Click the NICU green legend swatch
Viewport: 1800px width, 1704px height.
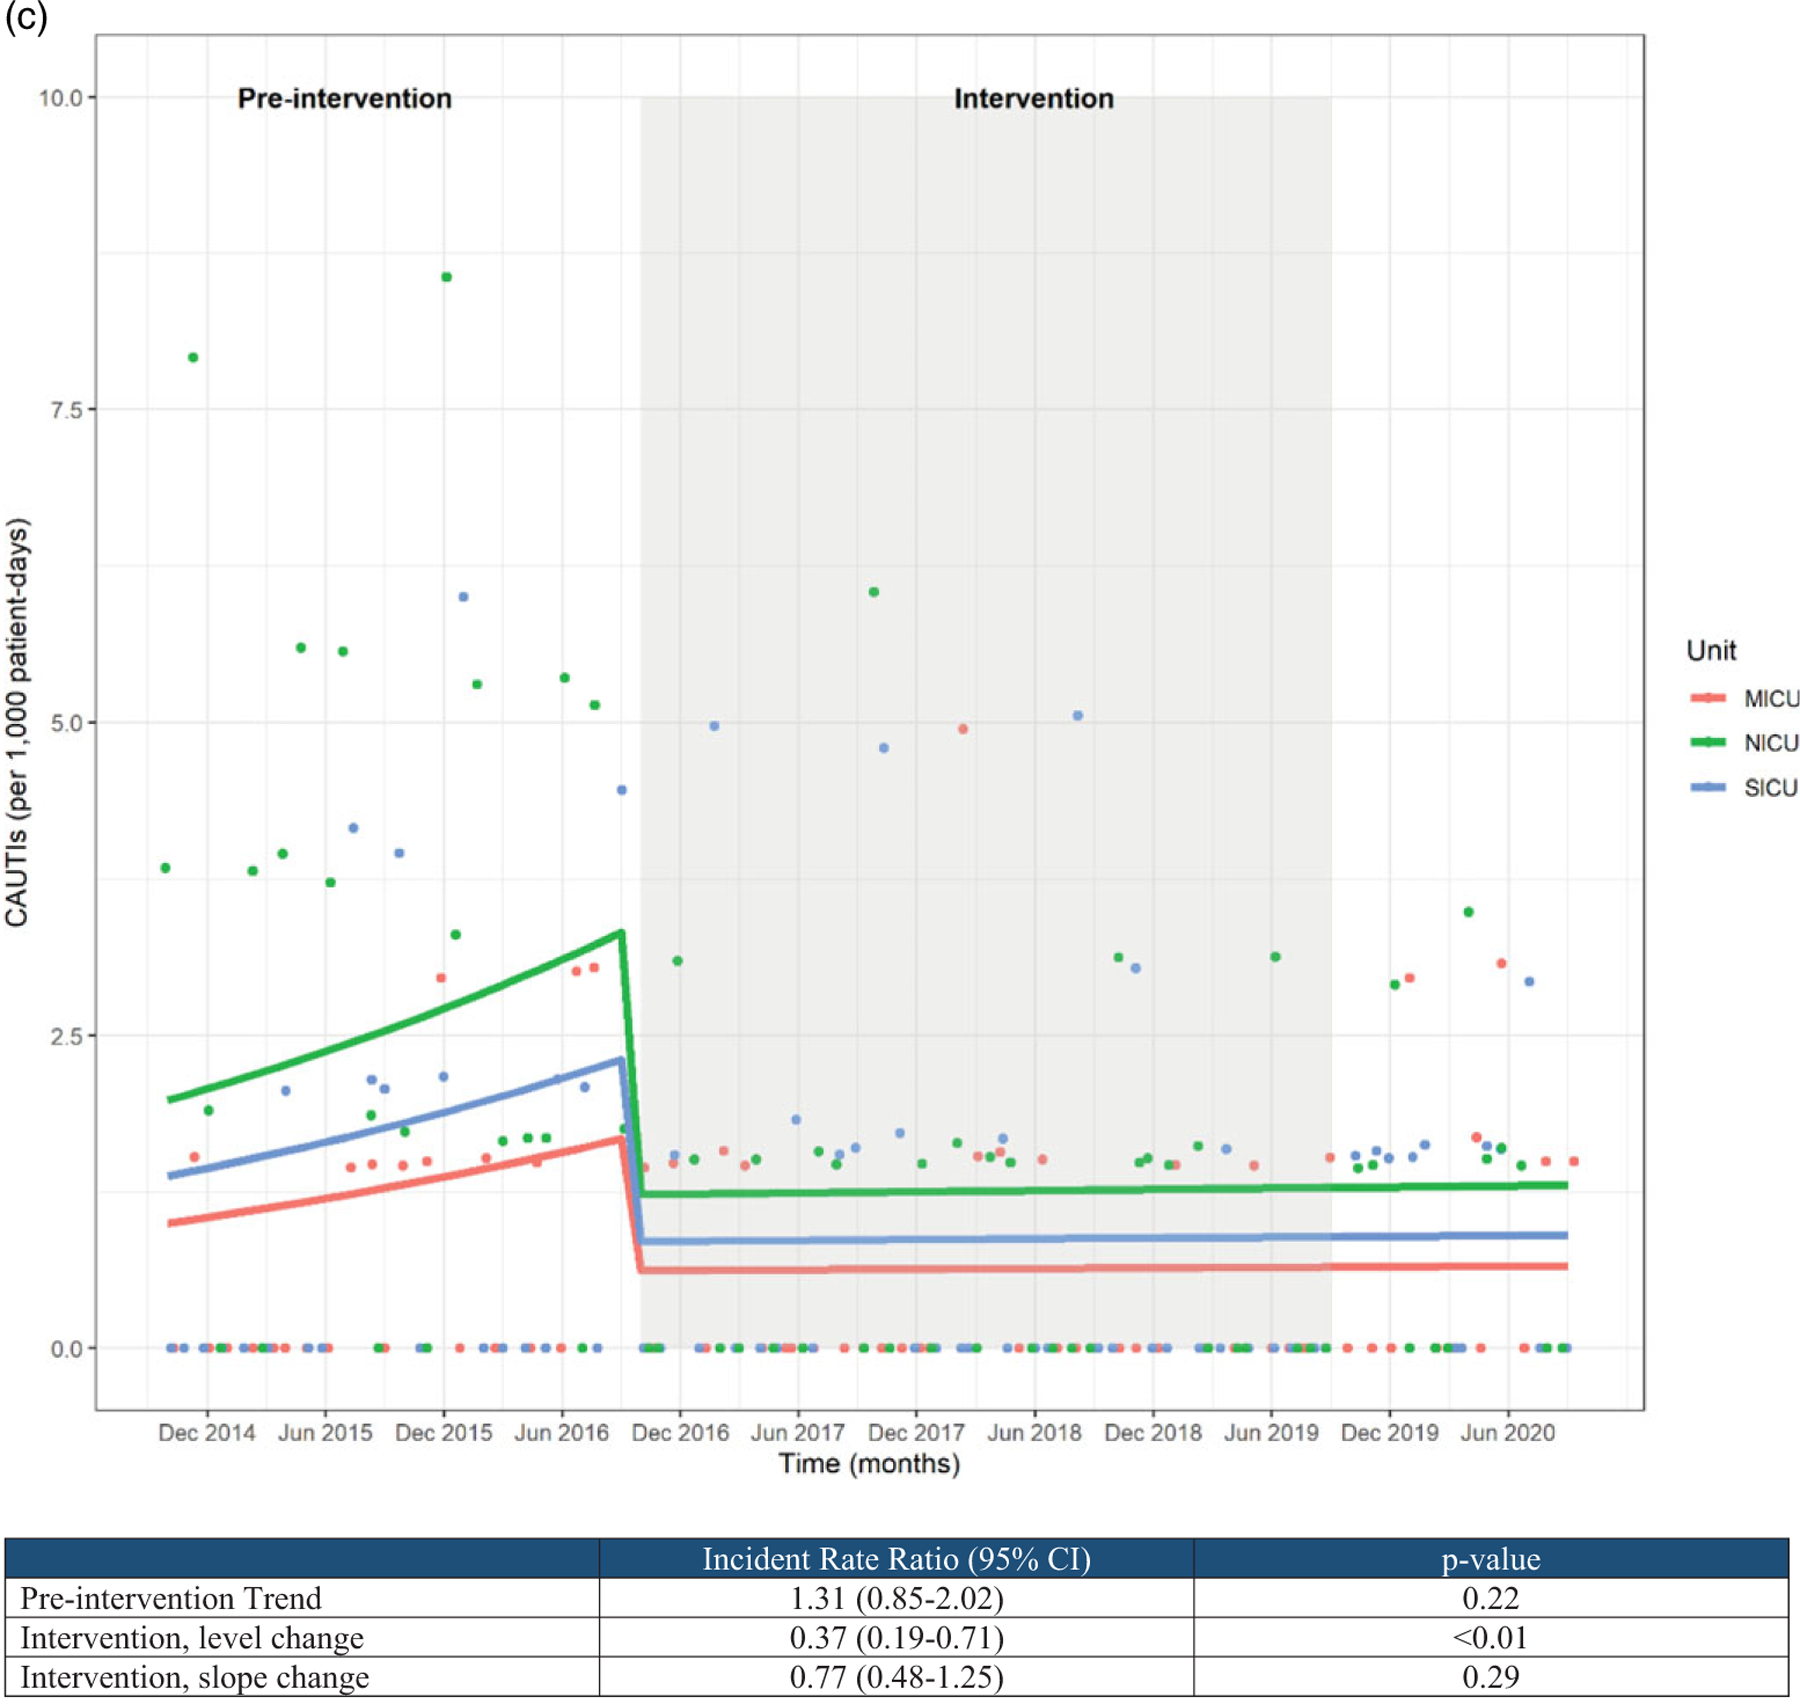pyautogui.click(x=1708, y=742)
